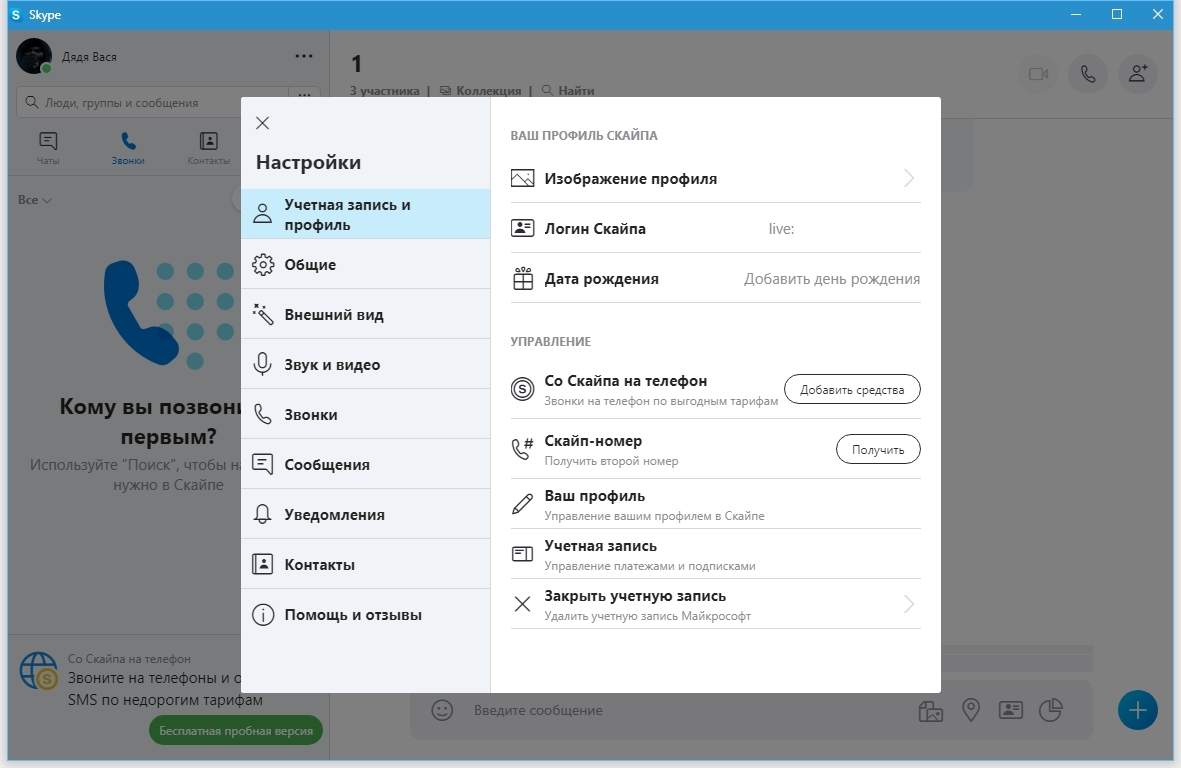Expand the chevron on Изображение профиля row
Screen dimensions: 1181x768
(x=909, y=178)
